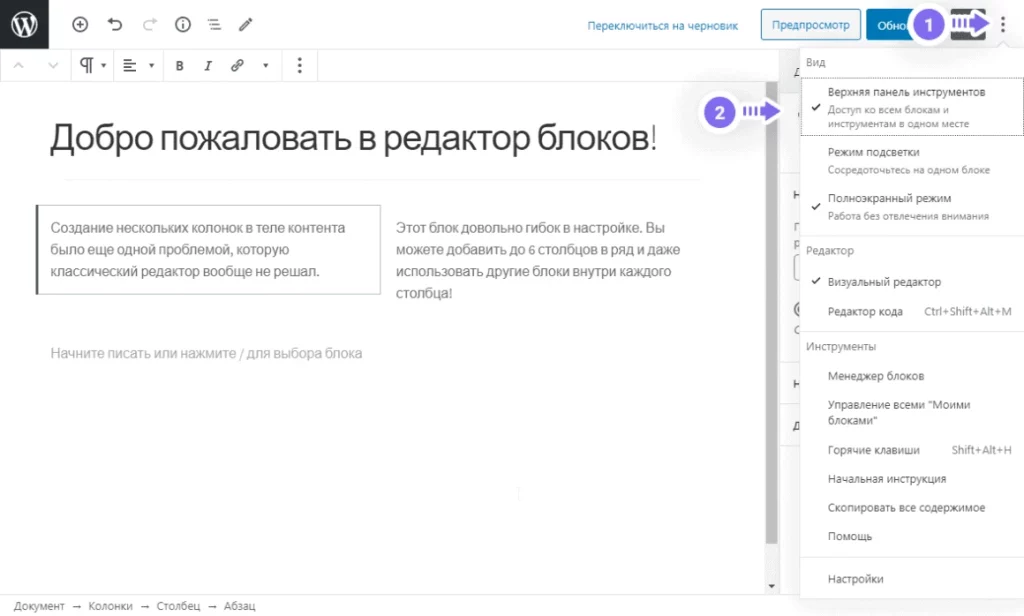Select the pencil tools icon
This screenshot has height=616, width=1024.
(246, 25)
